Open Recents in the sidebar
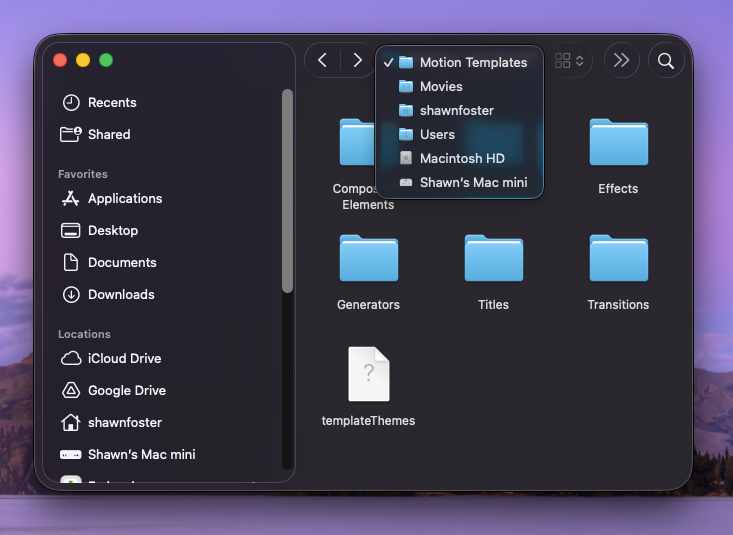The image size is (733, 535). 112,102
